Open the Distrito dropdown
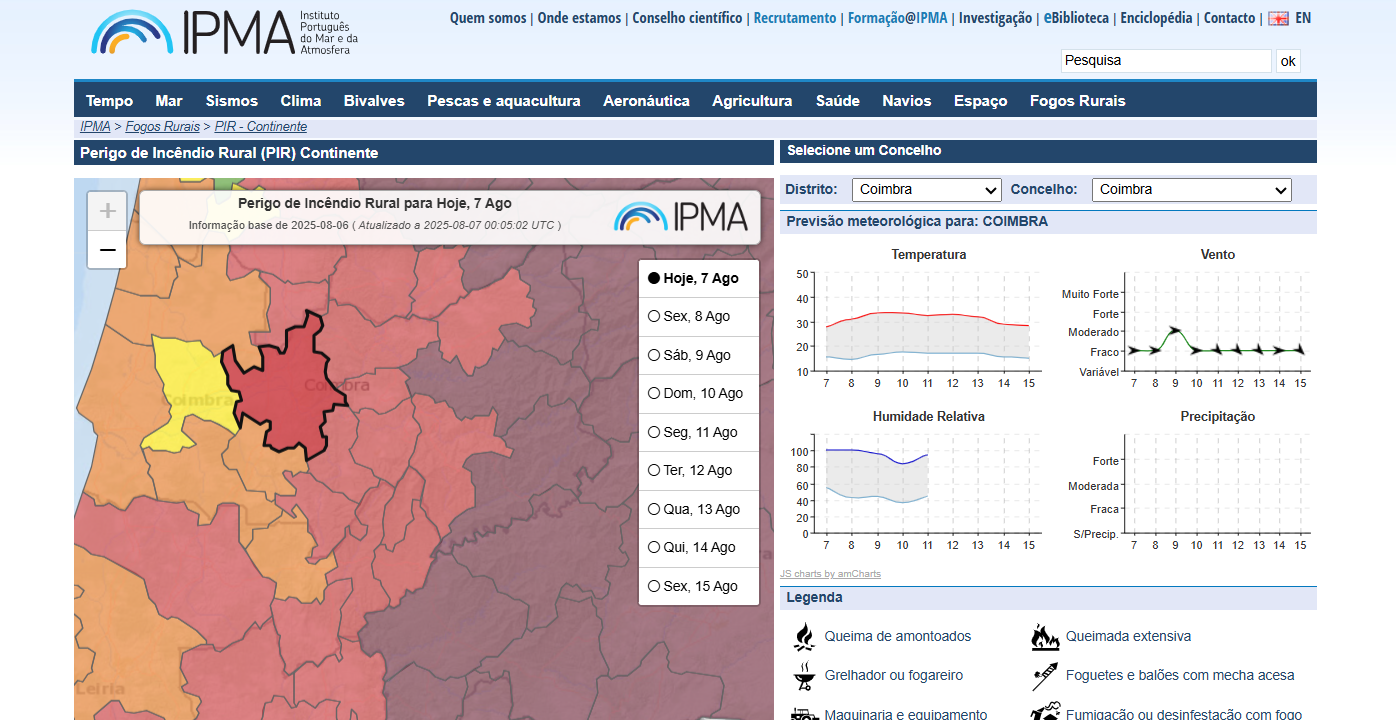This screenshot has height=720, width=1396. point(926,190)
